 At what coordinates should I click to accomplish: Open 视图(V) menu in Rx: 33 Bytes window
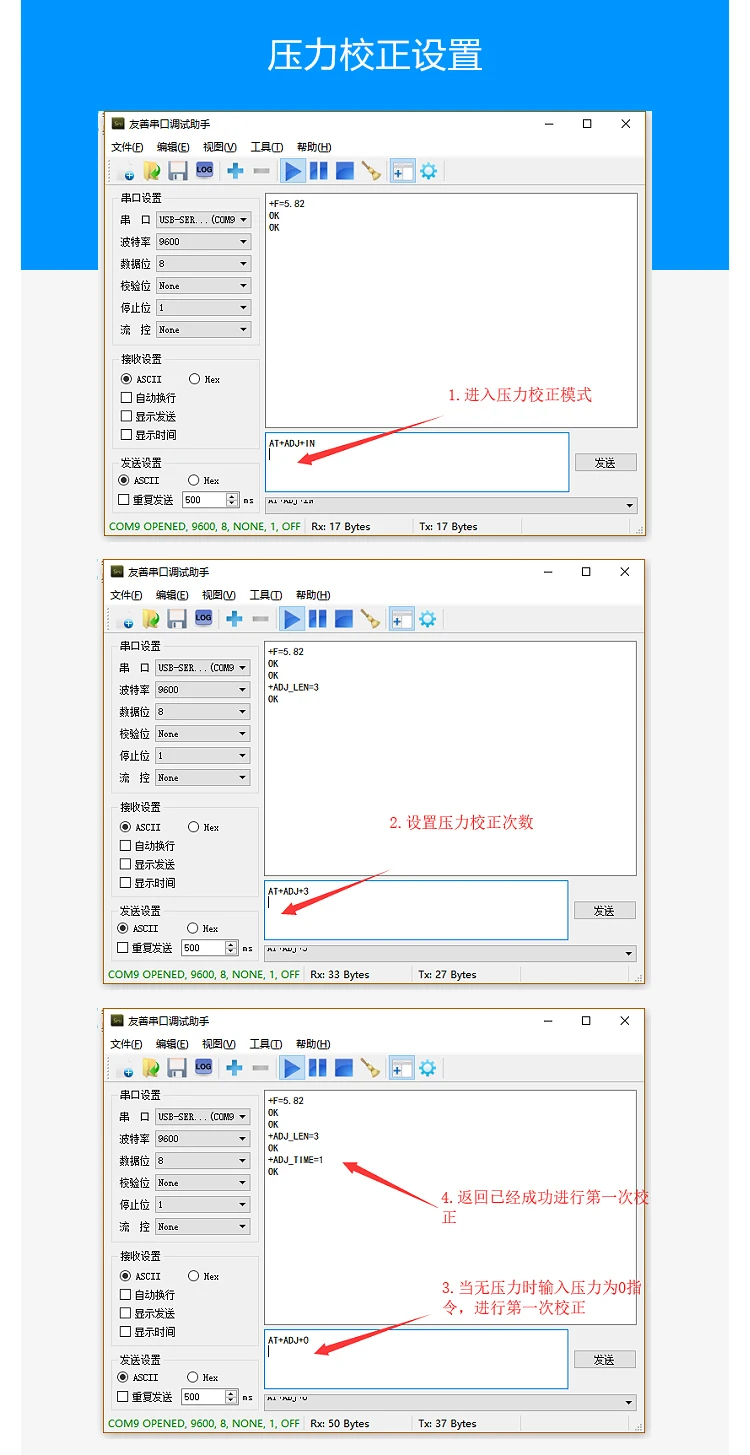coord(219,595)
